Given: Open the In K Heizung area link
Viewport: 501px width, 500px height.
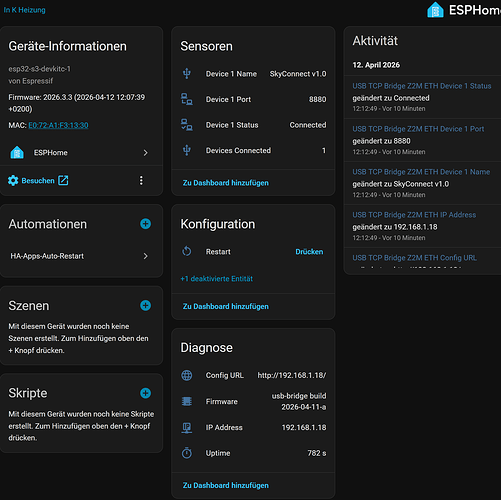Looking at the screenshot, I should pos(25,10).
